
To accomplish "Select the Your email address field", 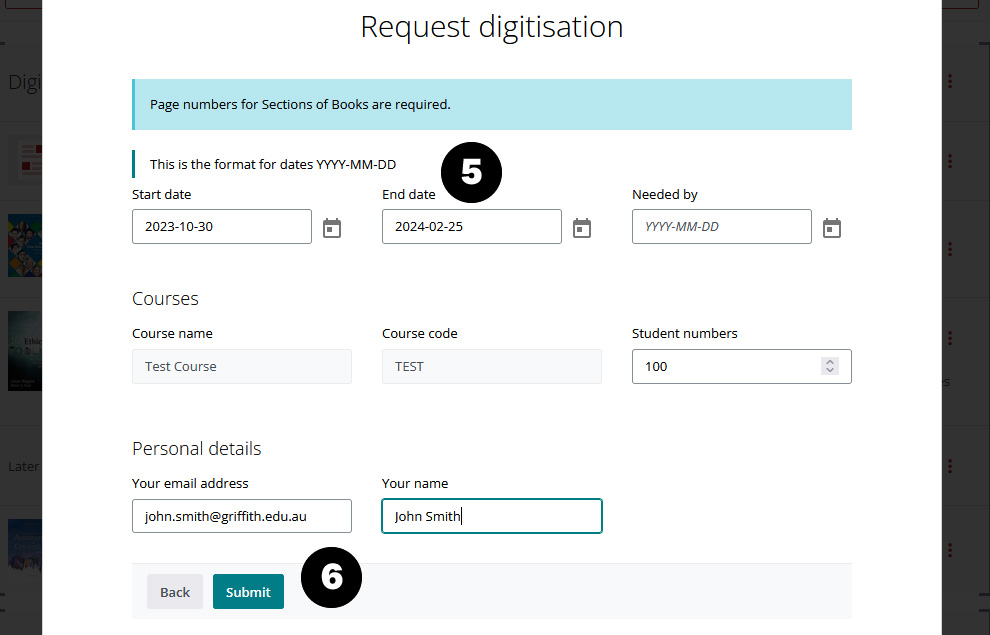I will pyautogui.click(x=241, y=517).
